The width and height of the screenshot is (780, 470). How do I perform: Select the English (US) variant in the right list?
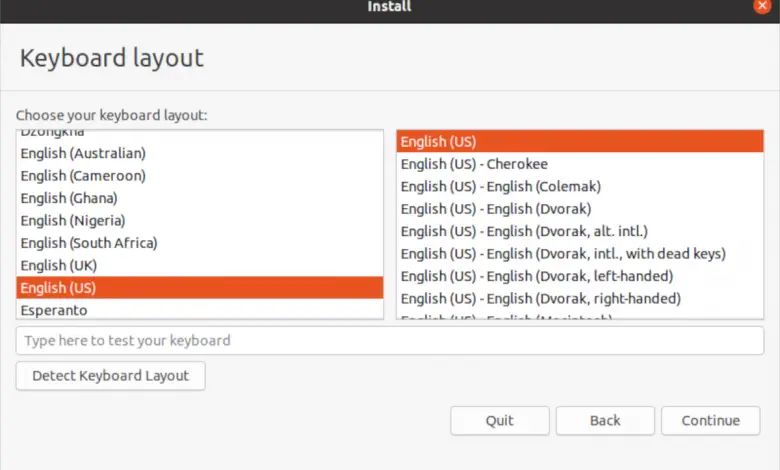click(438, 142)
